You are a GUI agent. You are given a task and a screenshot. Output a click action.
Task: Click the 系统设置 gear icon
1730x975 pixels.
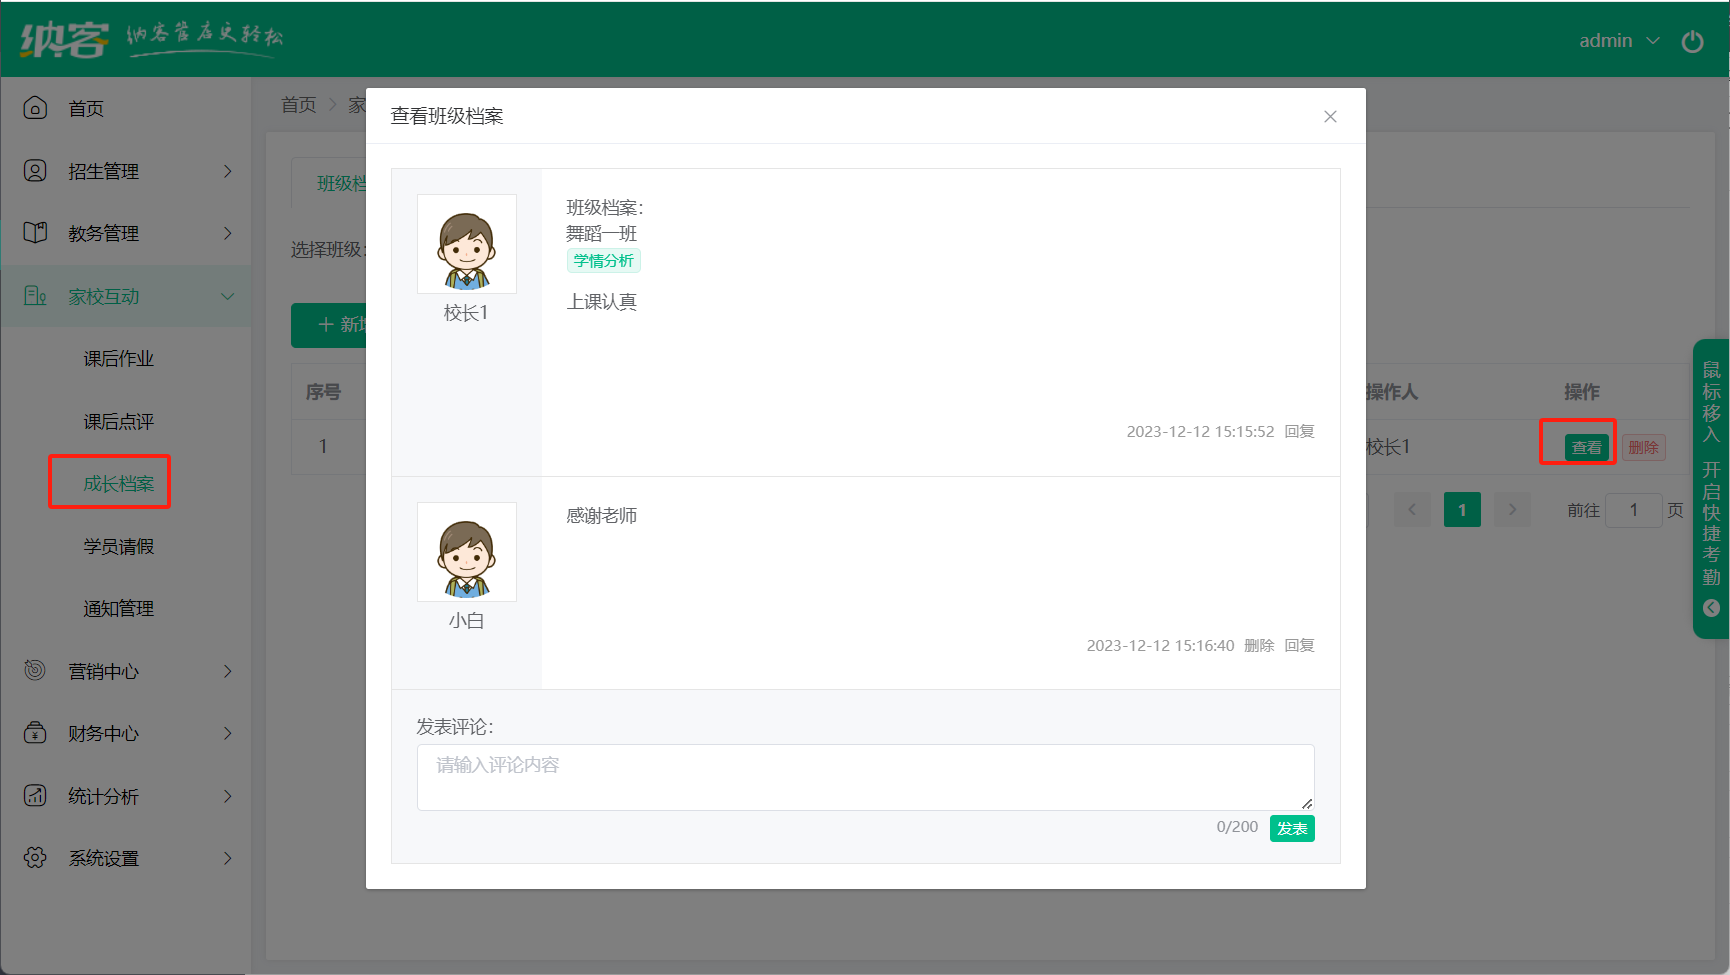[x=35, y=858]
